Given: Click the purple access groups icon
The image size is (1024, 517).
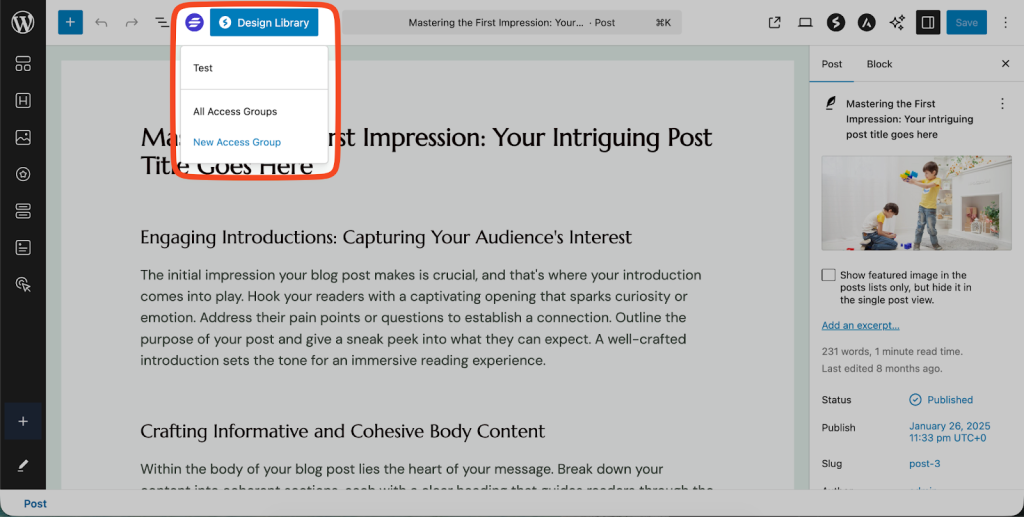Looking at the screenshot, I should click(194, 22).
